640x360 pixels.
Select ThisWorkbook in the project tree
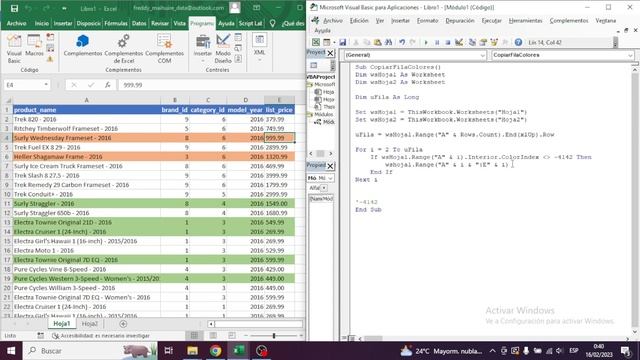click(x=324, y=107)
